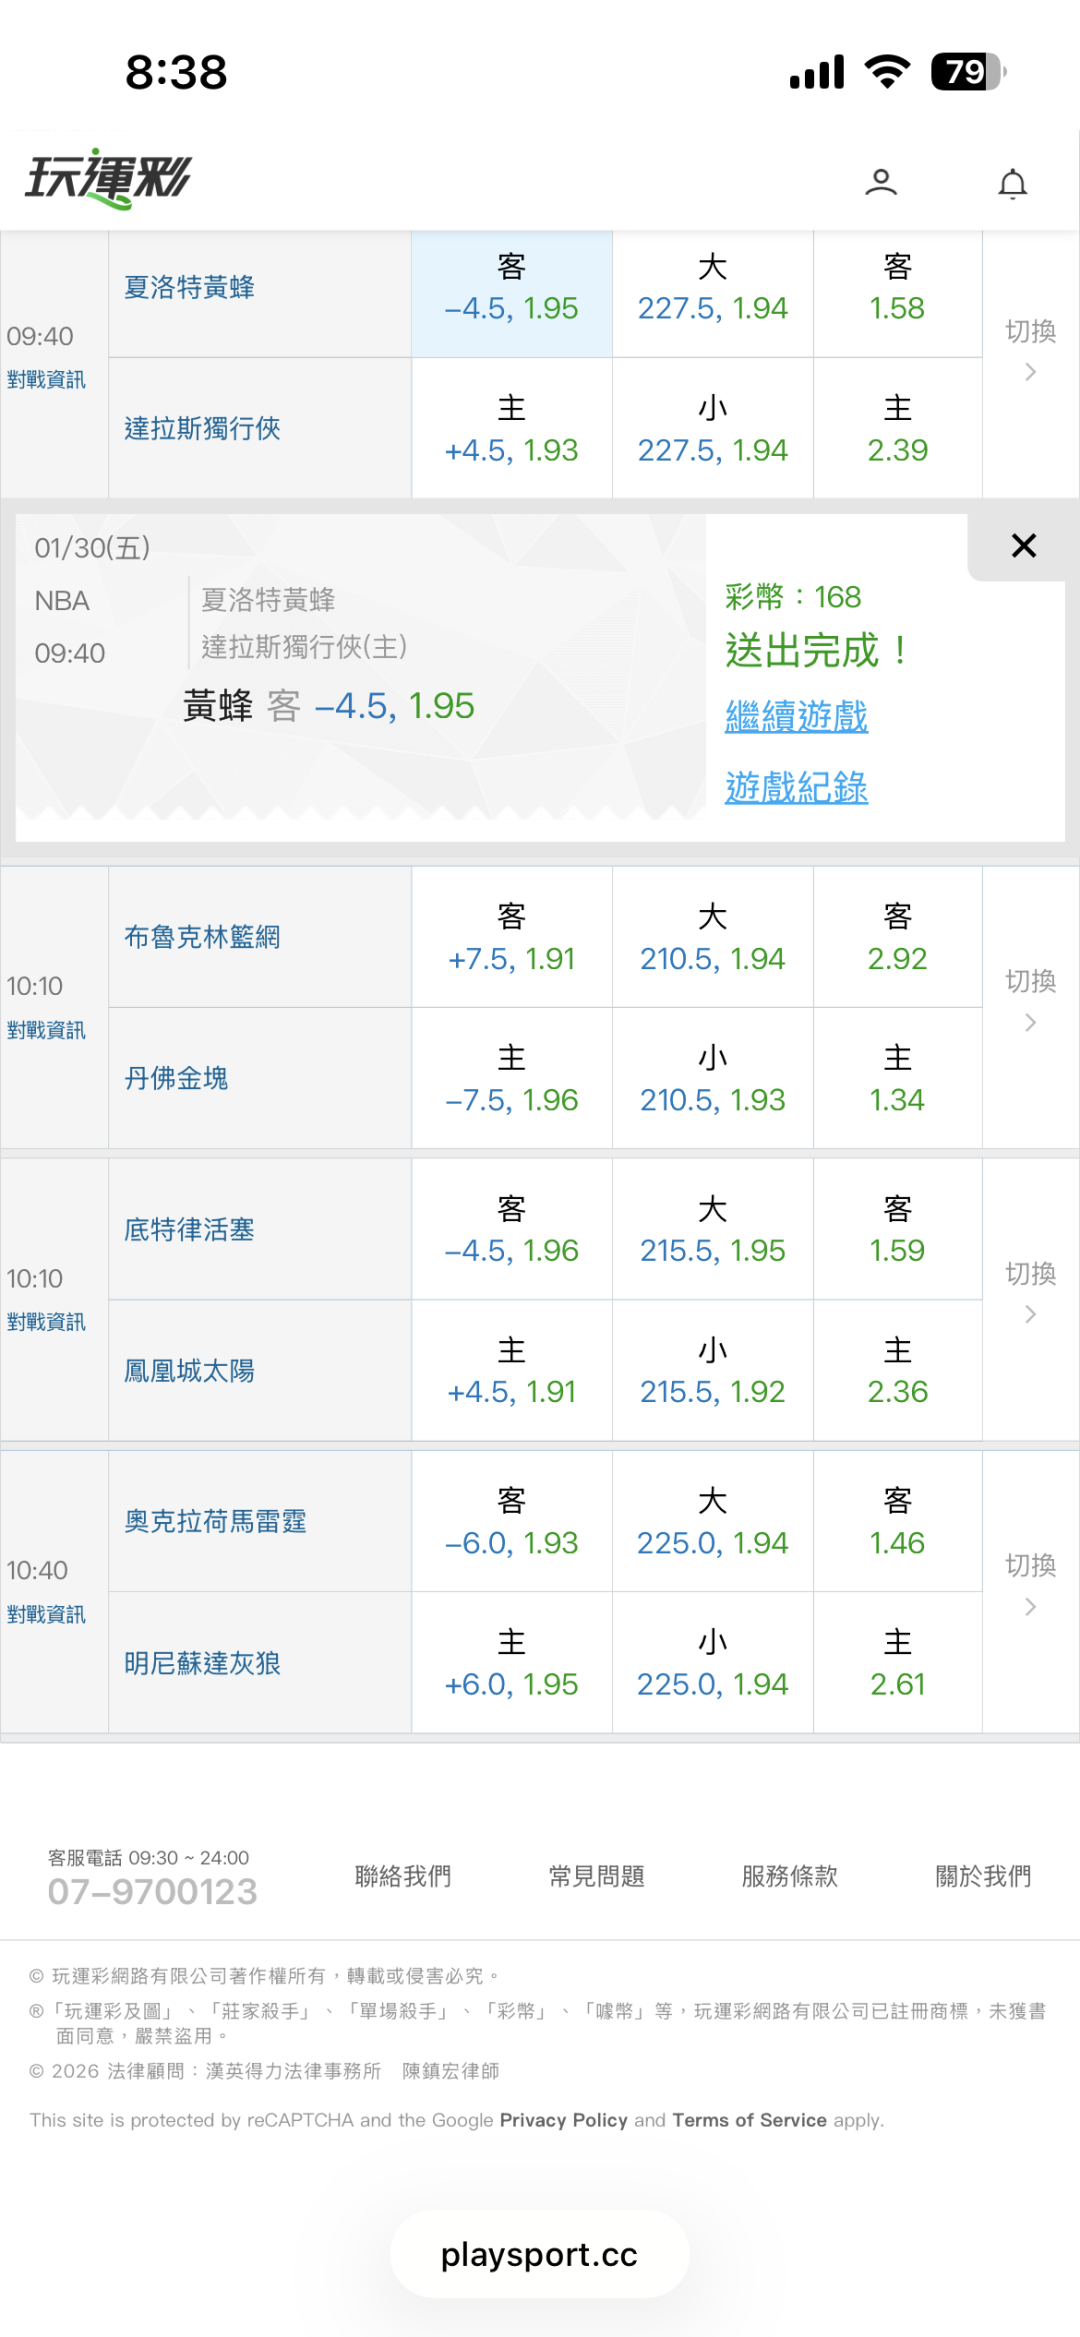Screen dimensions: 1080x2337
Task: Tap the notification bell icon
Action: (x=1012, y=184)
